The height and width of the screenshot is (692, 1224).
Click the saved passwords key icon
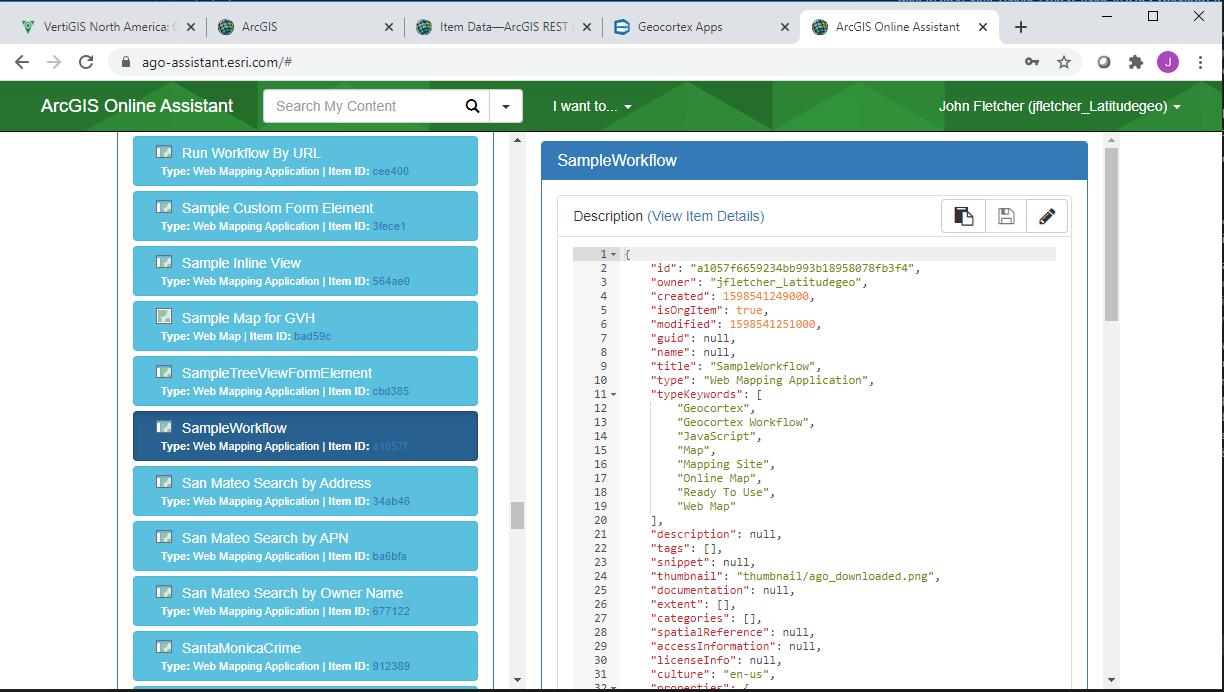(x=1032, y=62)
